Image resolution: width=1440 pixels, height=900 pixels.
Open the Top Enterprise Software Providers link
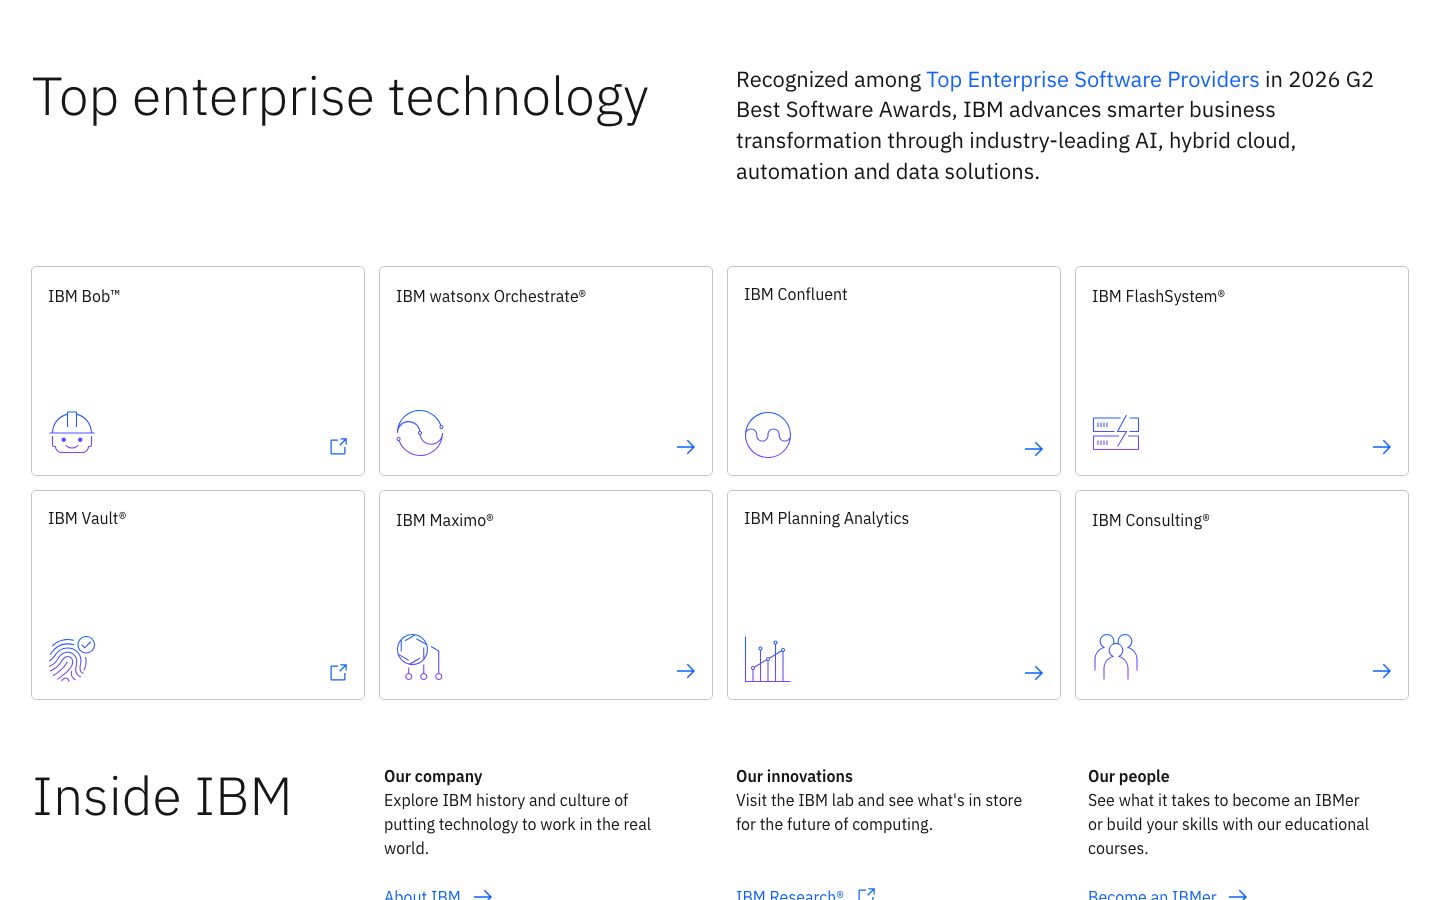tap(1093, 80)
